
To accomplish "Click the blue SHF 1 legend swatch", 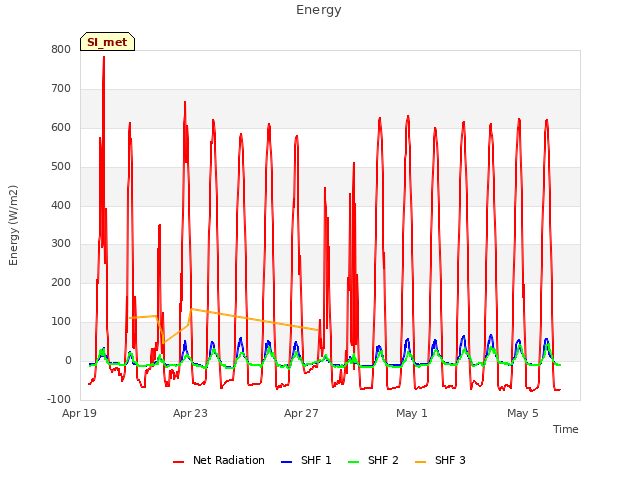I will (287, 462).
